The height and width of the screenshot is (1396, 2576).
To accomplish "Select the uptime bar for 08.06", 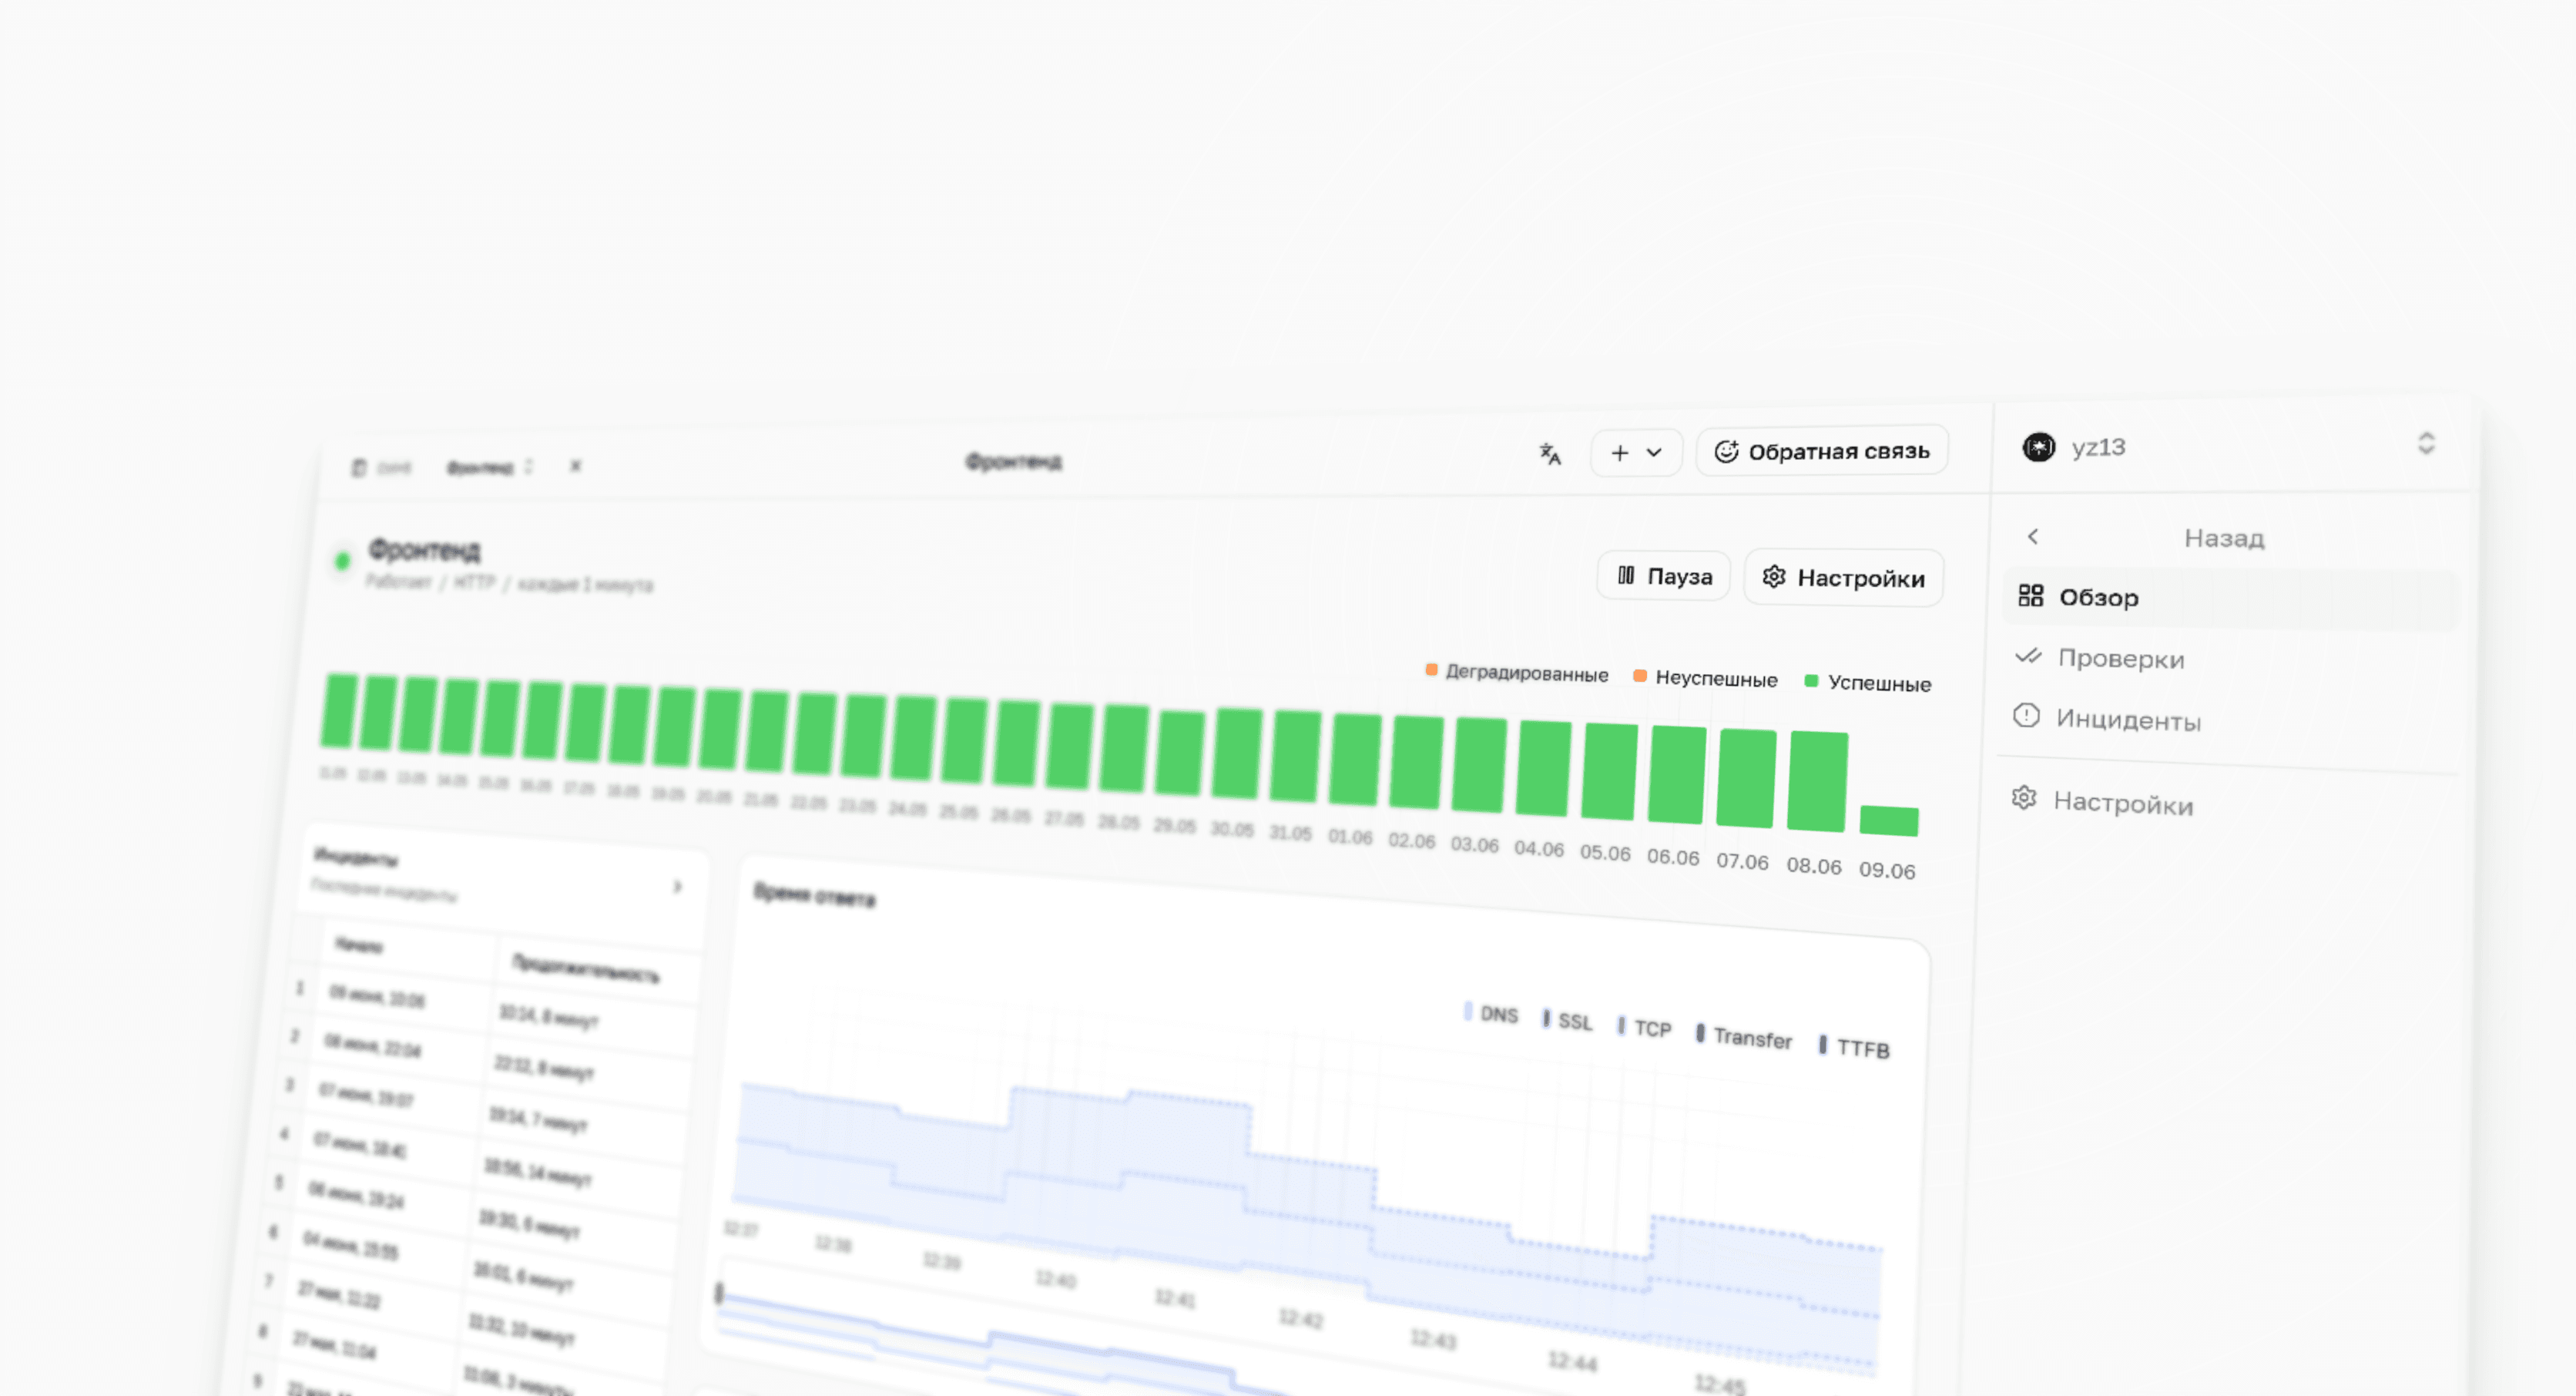I will coord(1817,781).
